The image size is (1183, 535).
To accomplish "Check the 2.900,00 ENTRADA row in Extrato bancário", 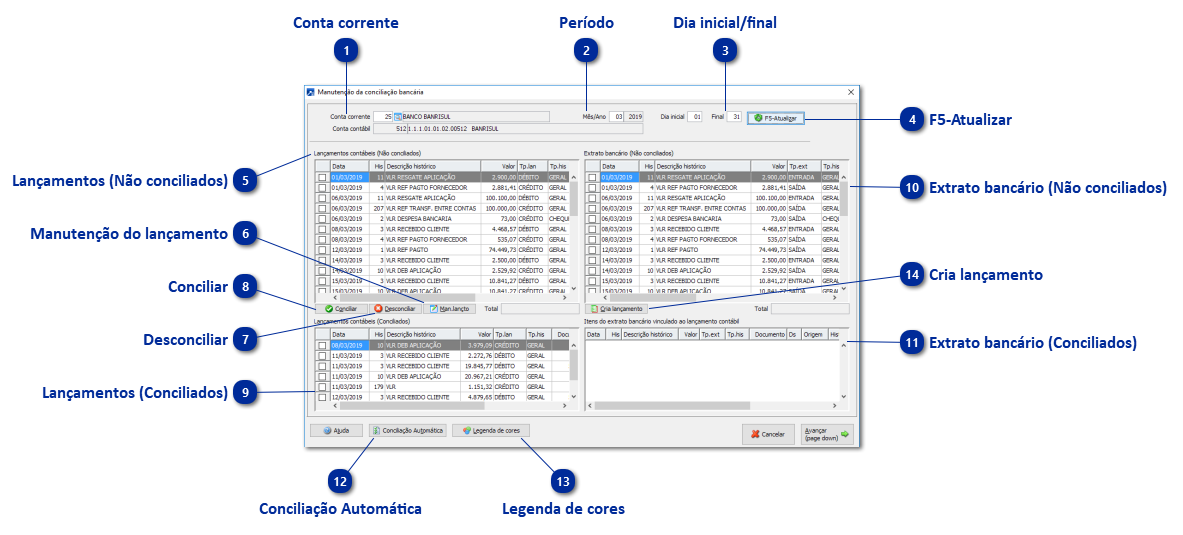I will coord(592,177).
